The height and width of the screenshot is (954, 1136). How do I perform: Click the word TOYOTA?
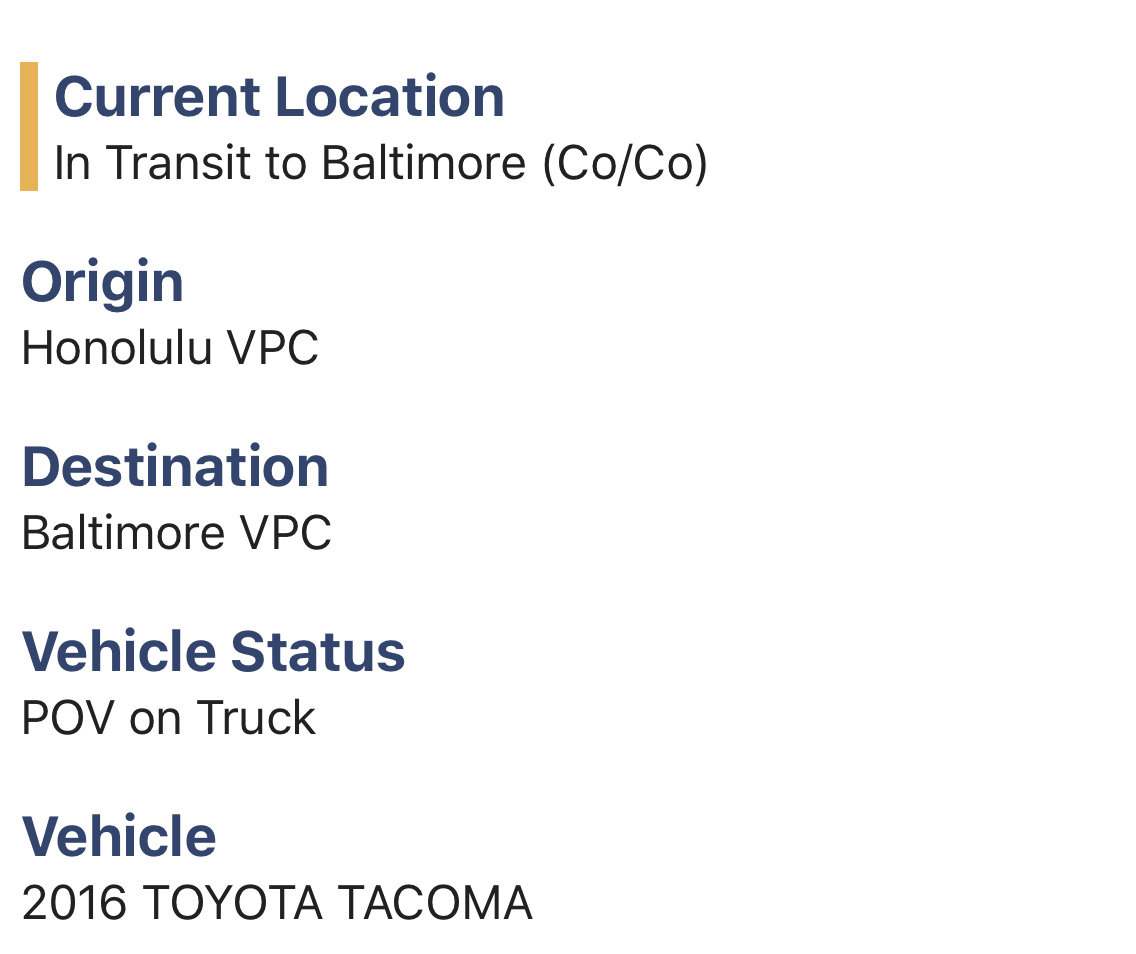[233, 903]
